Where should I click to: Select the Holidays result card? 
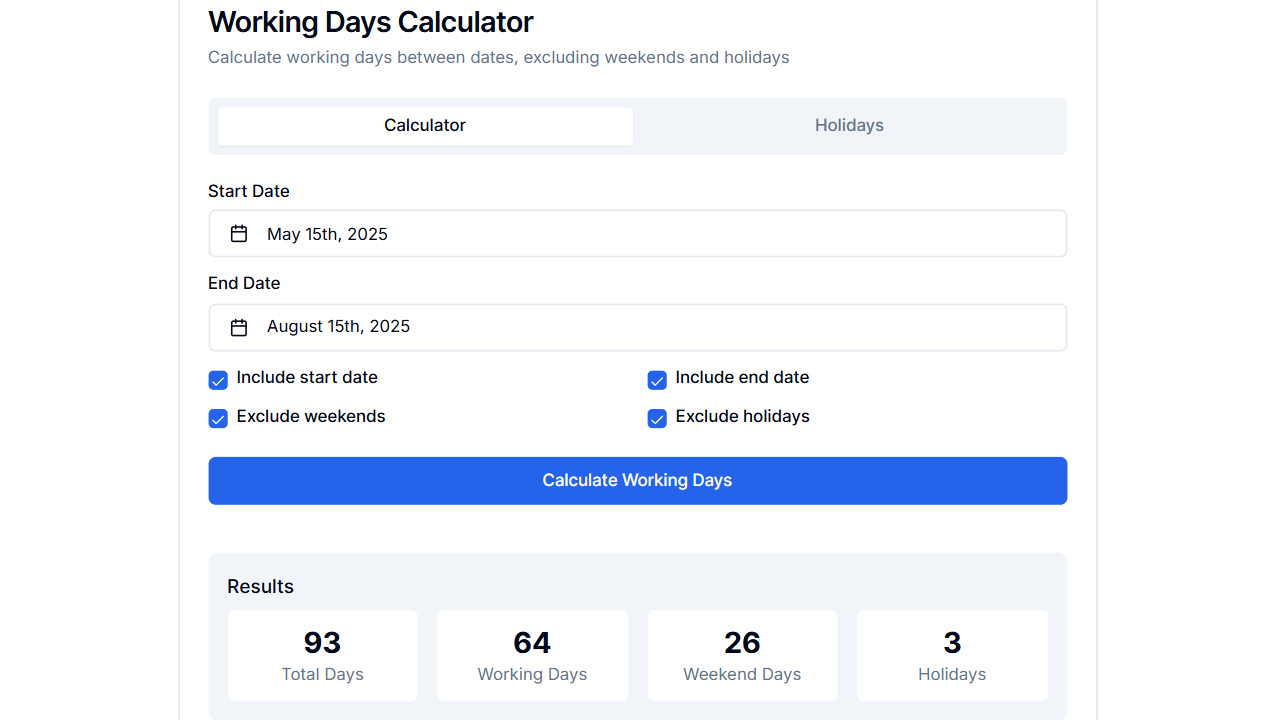point(951,655)
